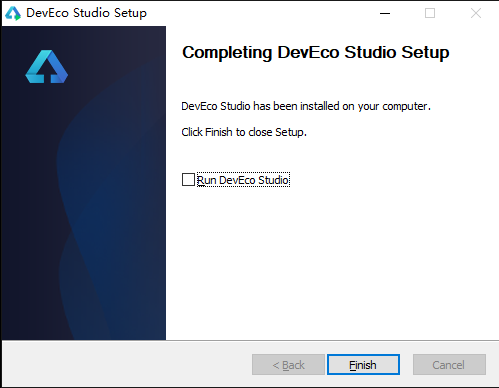This screenshot has width=499, height=388.
Task: Click the dark blue side banner image
Action: (x=84, y=183)
